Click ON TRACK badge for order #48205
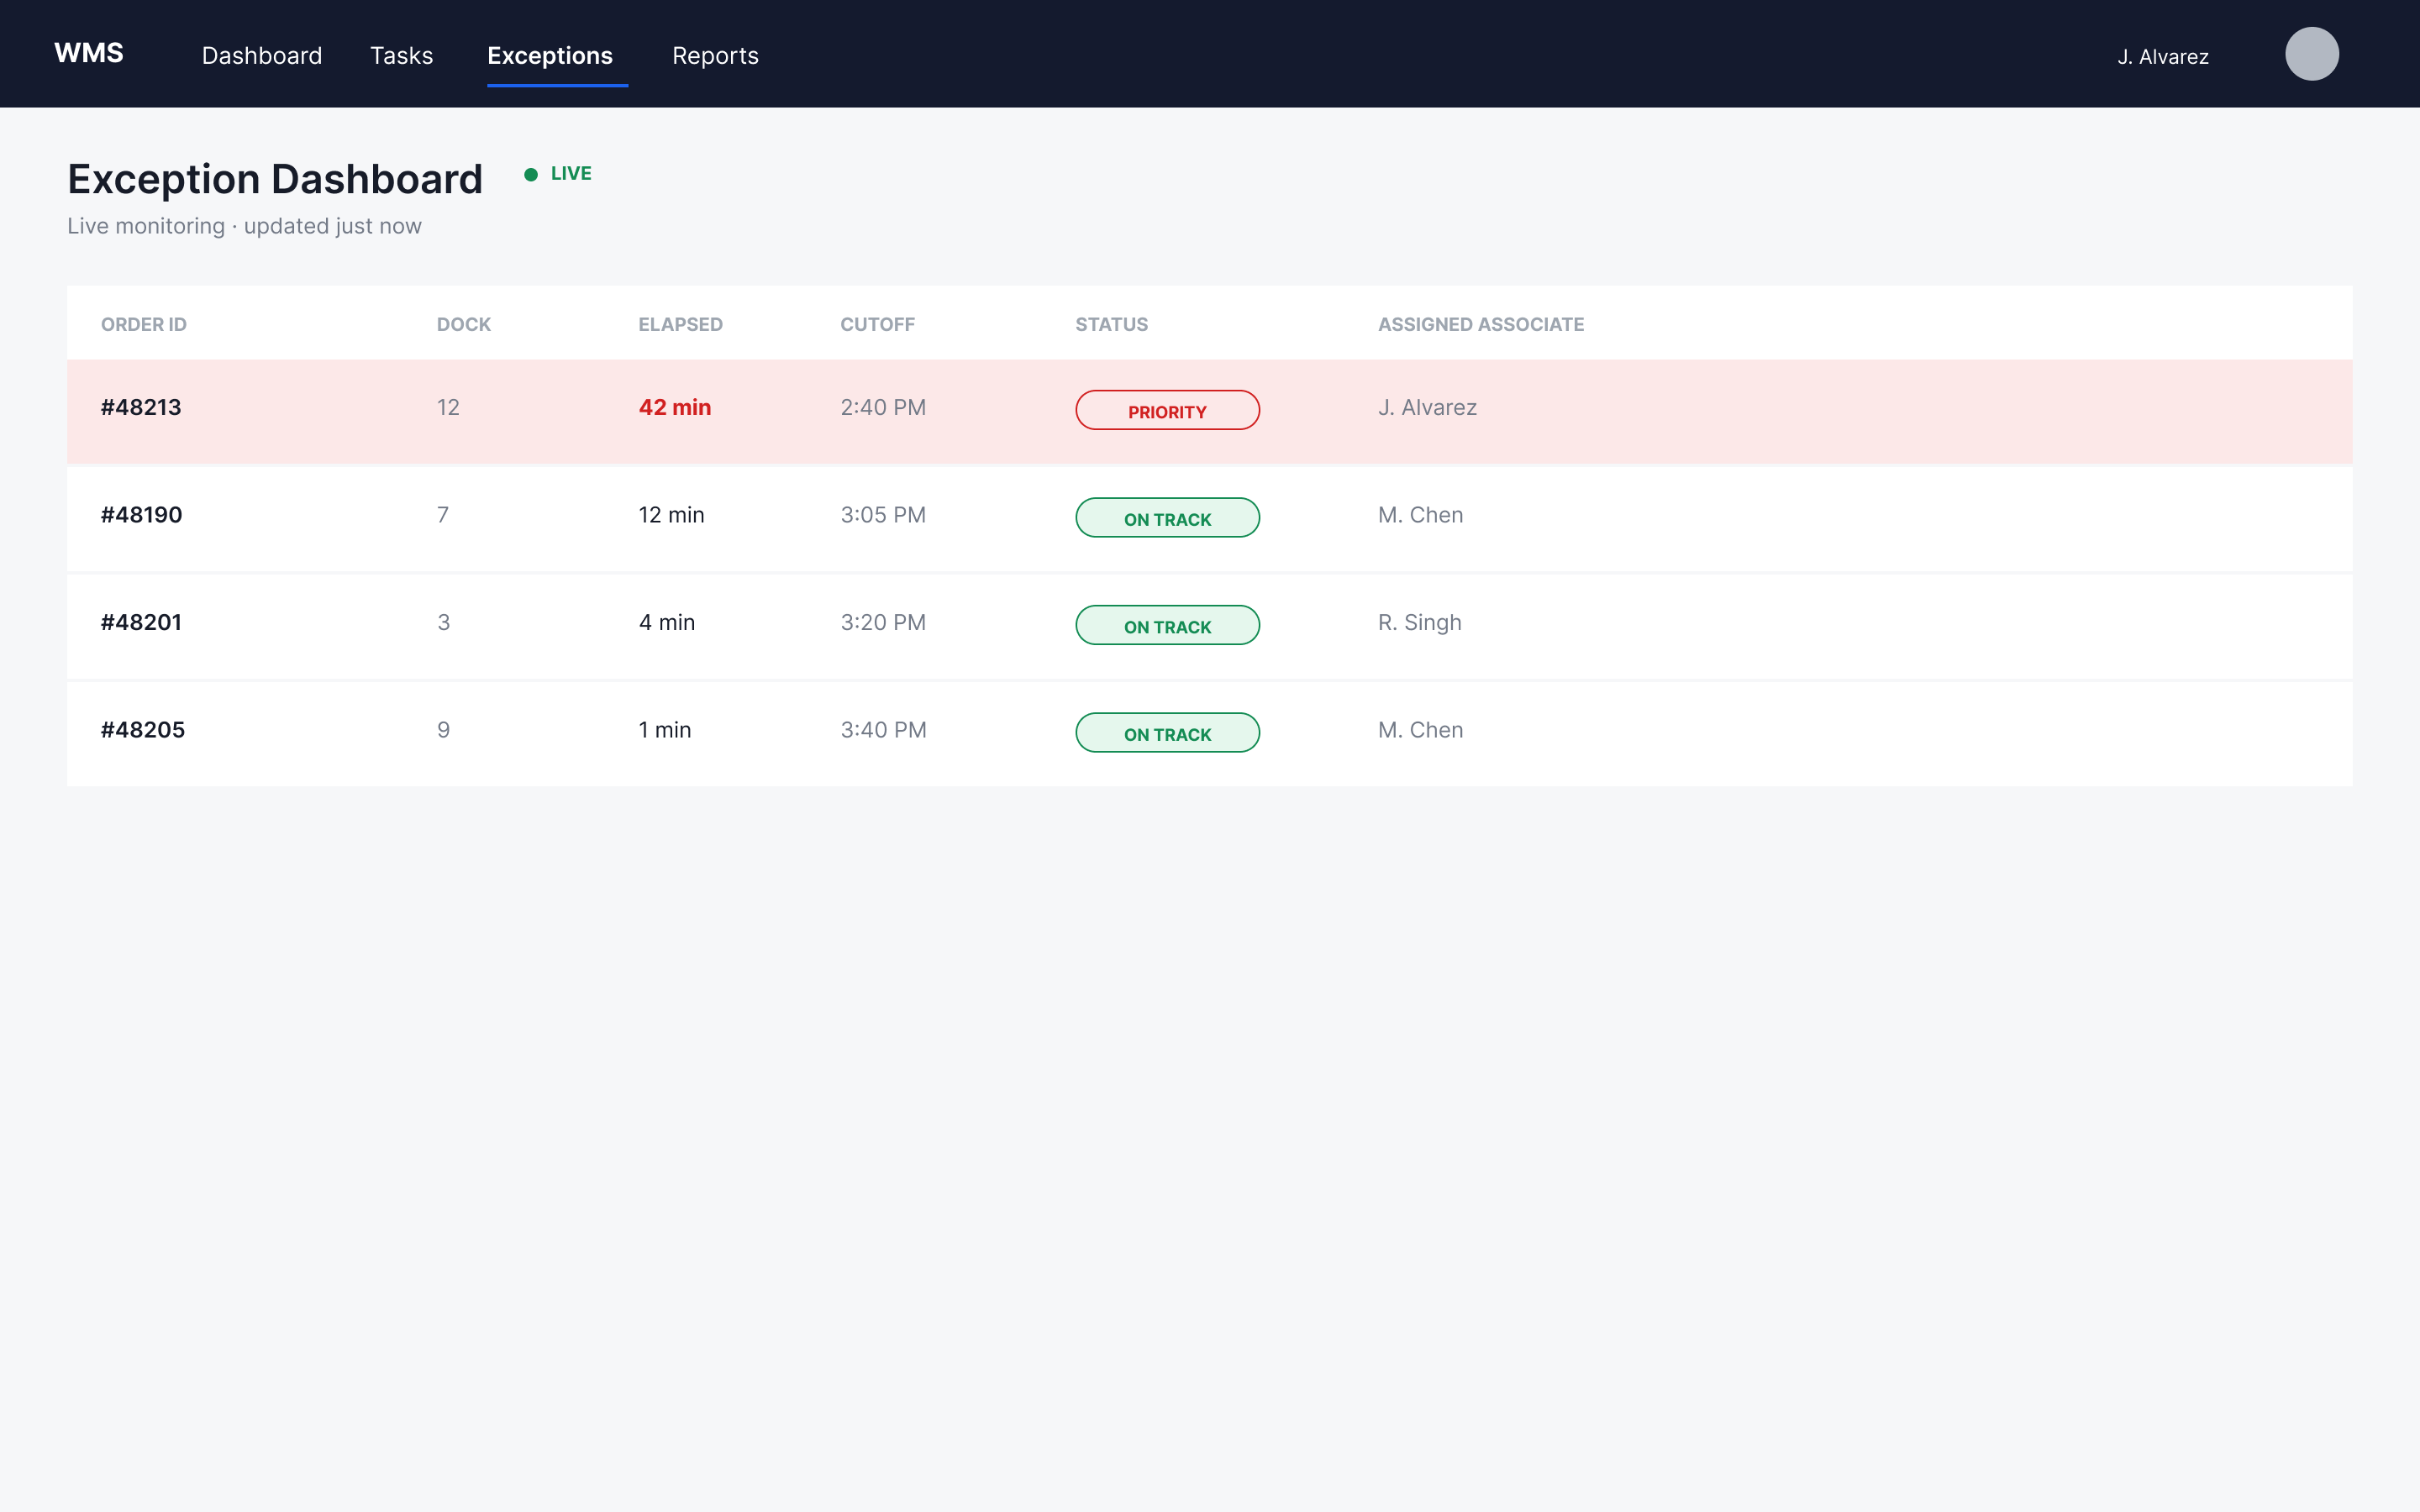 [1167, 733]
